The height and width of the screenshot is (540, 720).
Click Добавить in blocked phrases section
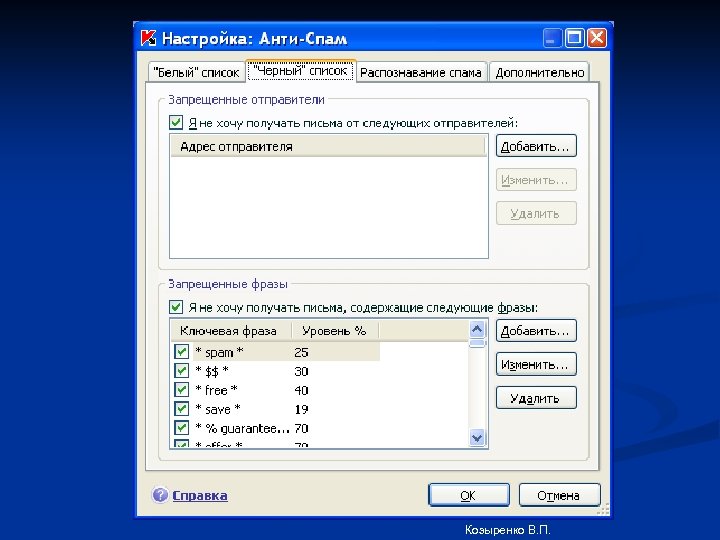tap(536, 331)
